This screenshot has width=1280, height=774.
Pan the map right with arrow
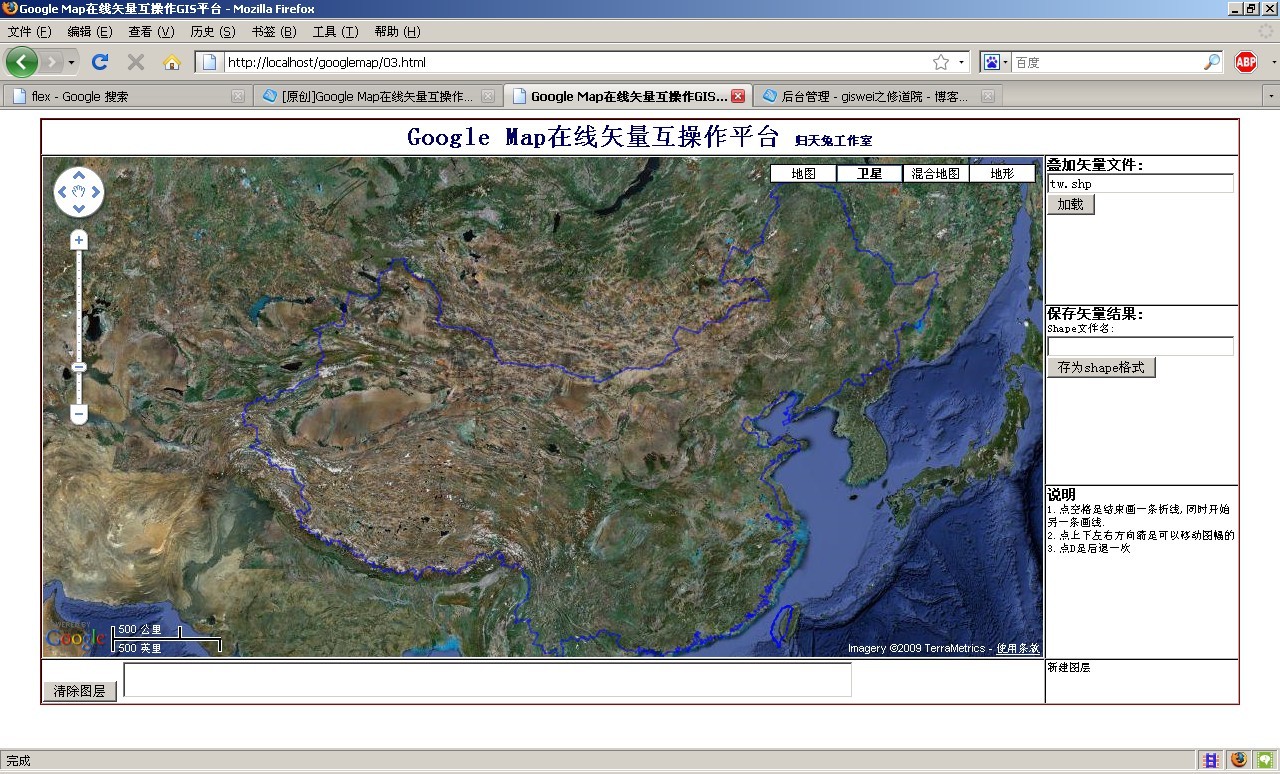point(96,193)
